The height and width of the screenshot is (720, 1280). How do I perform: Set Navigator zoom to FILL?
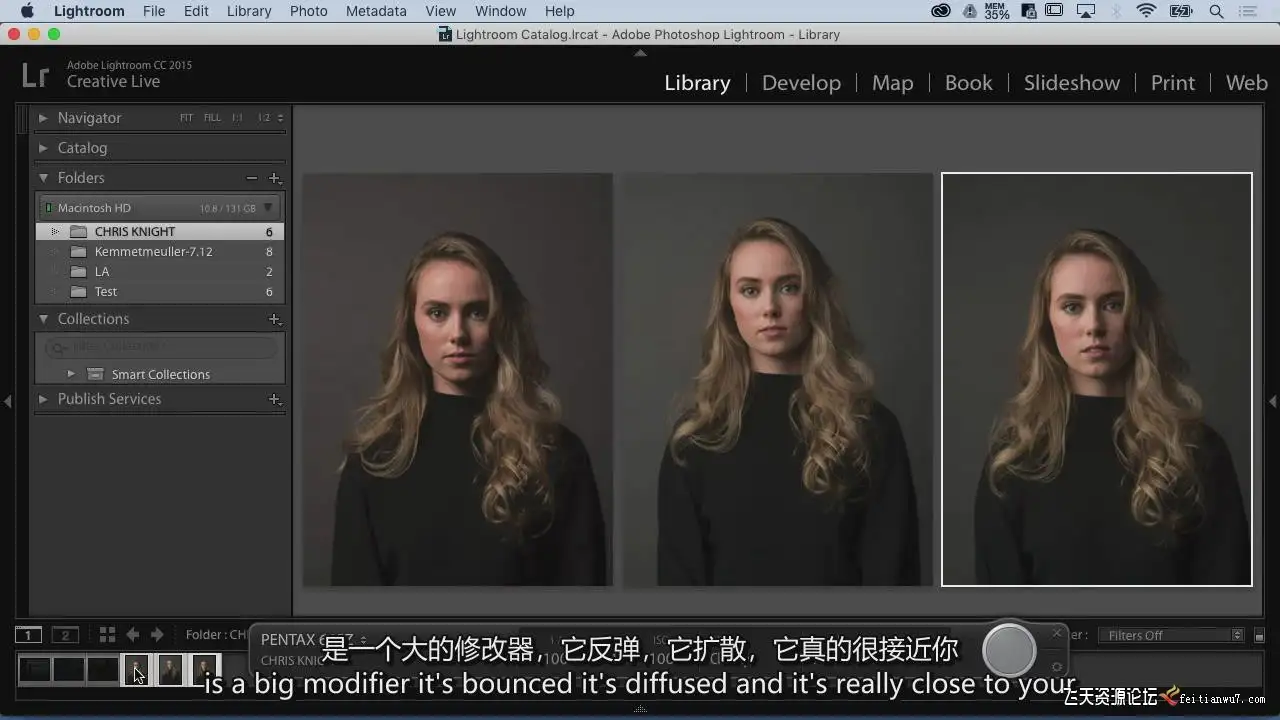click(212, 118)
